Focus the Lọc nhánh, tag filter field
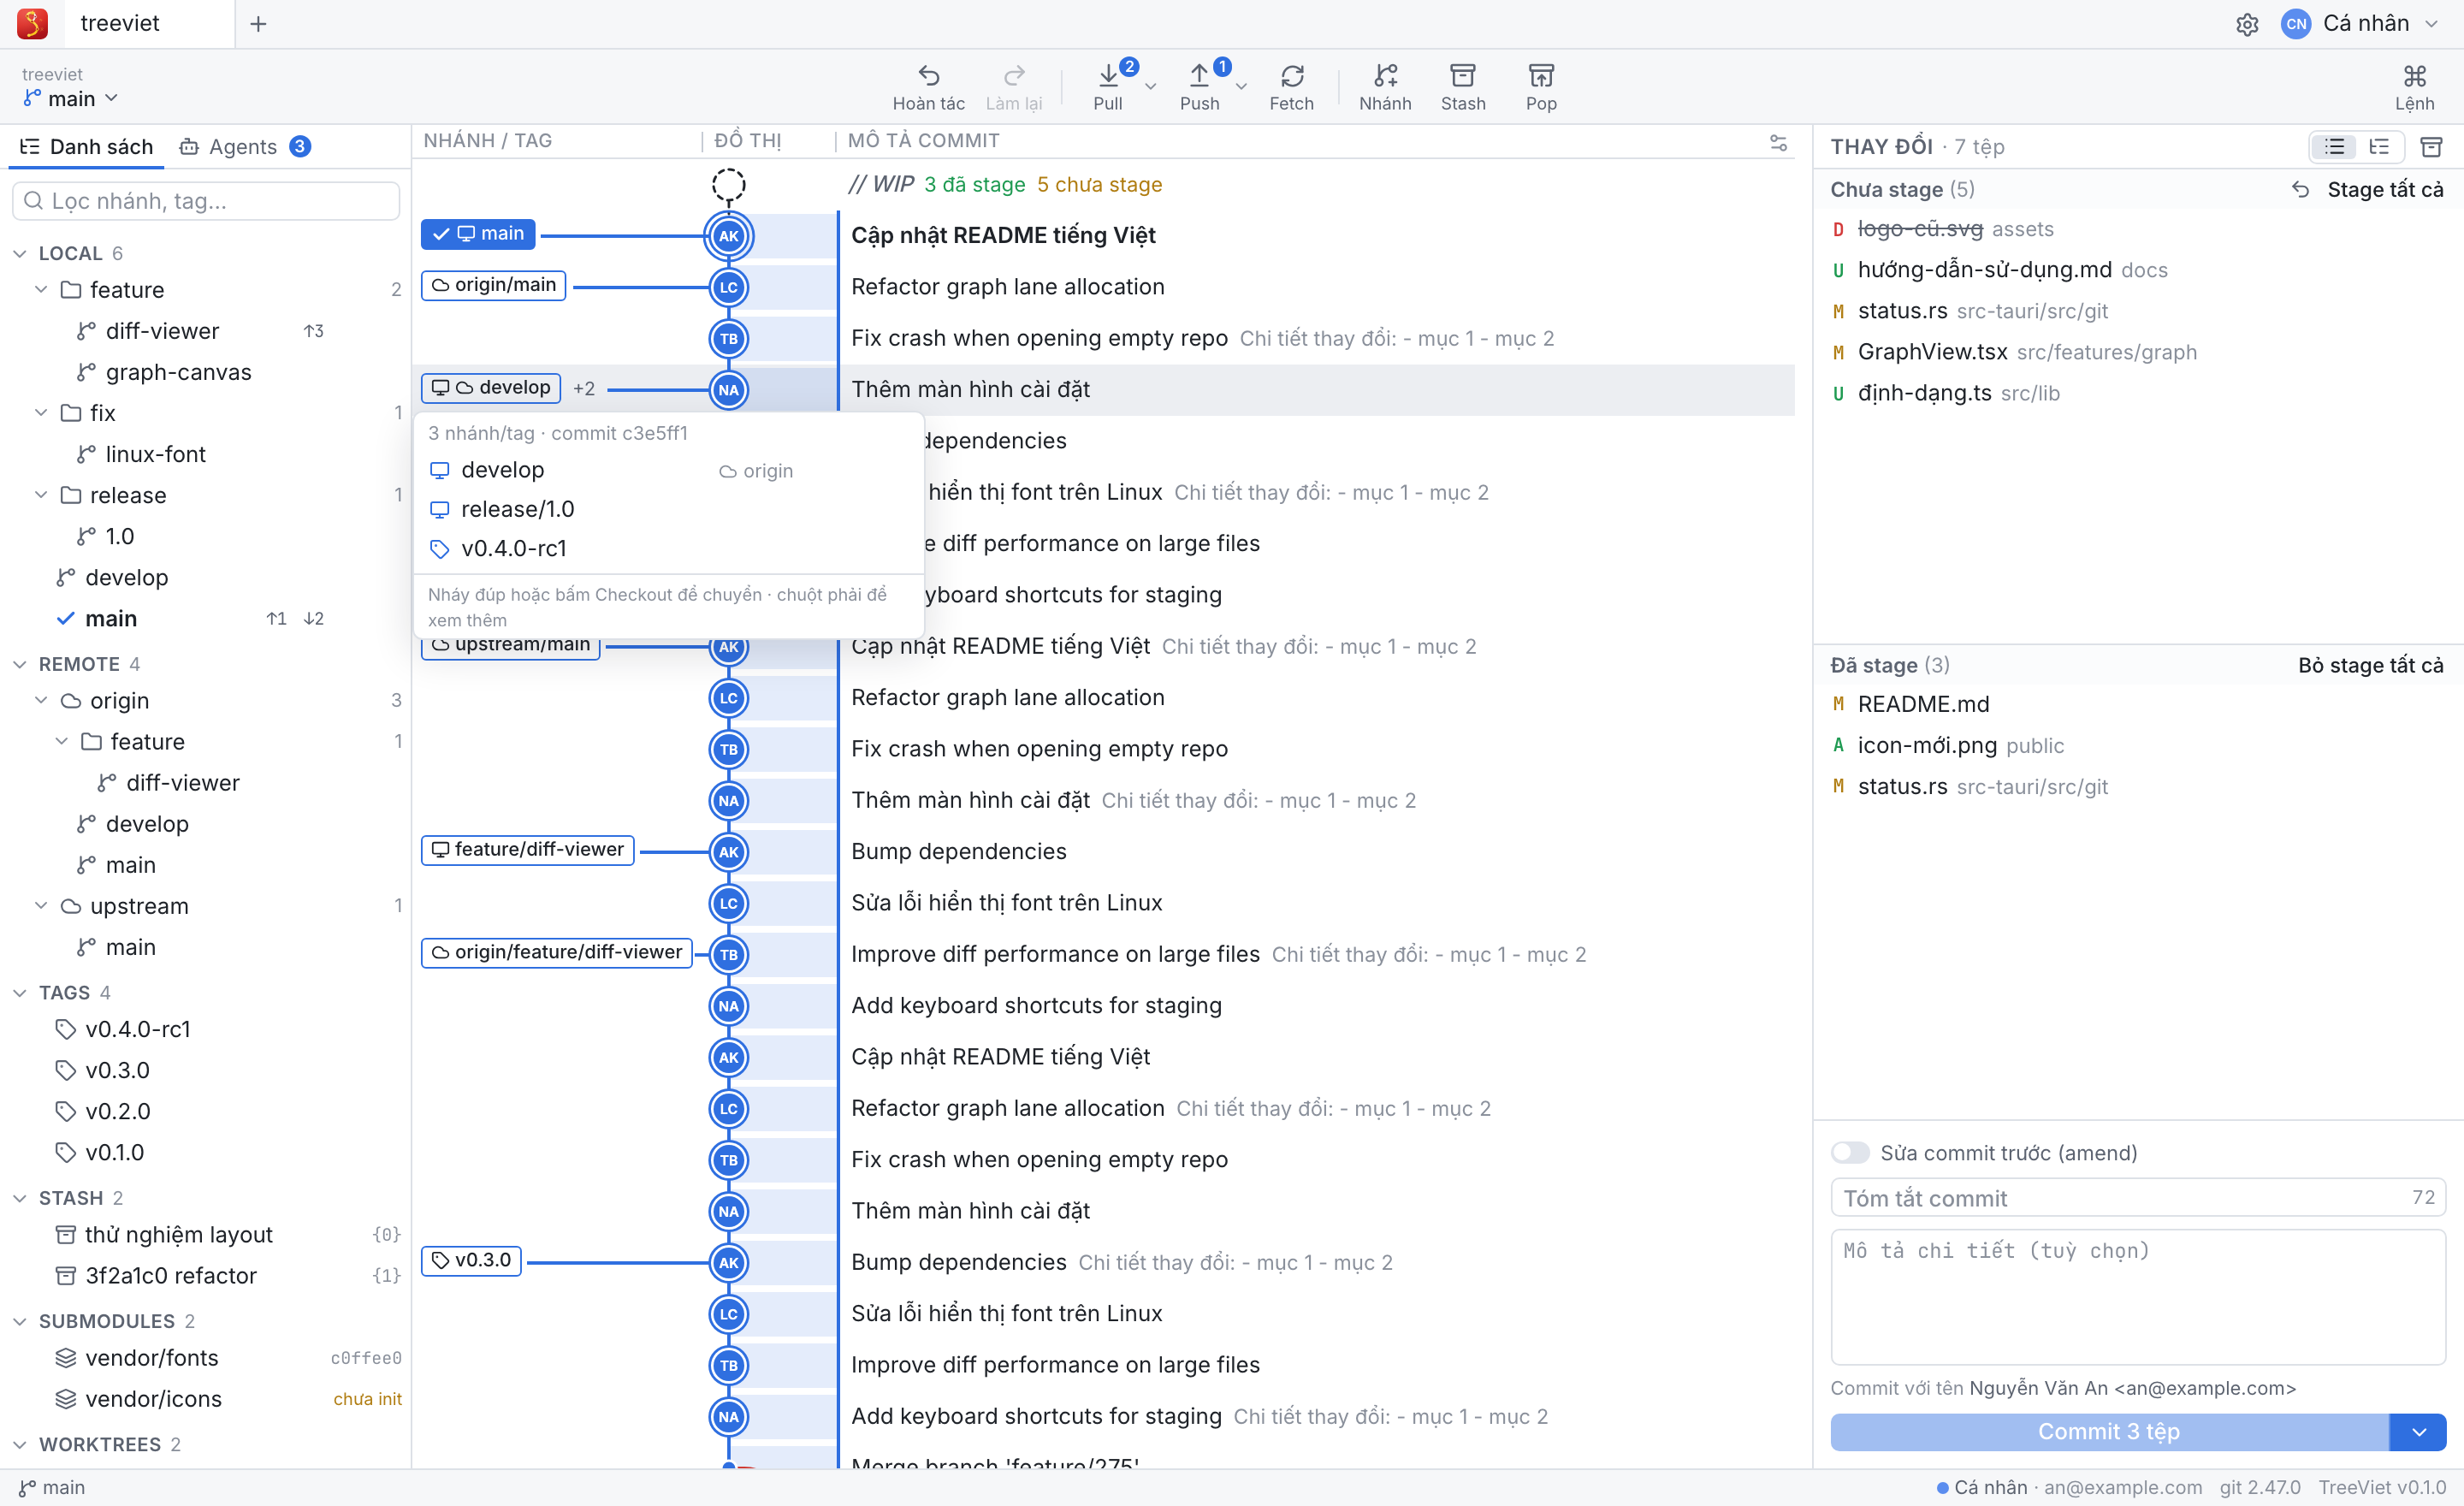 point(205,201)
